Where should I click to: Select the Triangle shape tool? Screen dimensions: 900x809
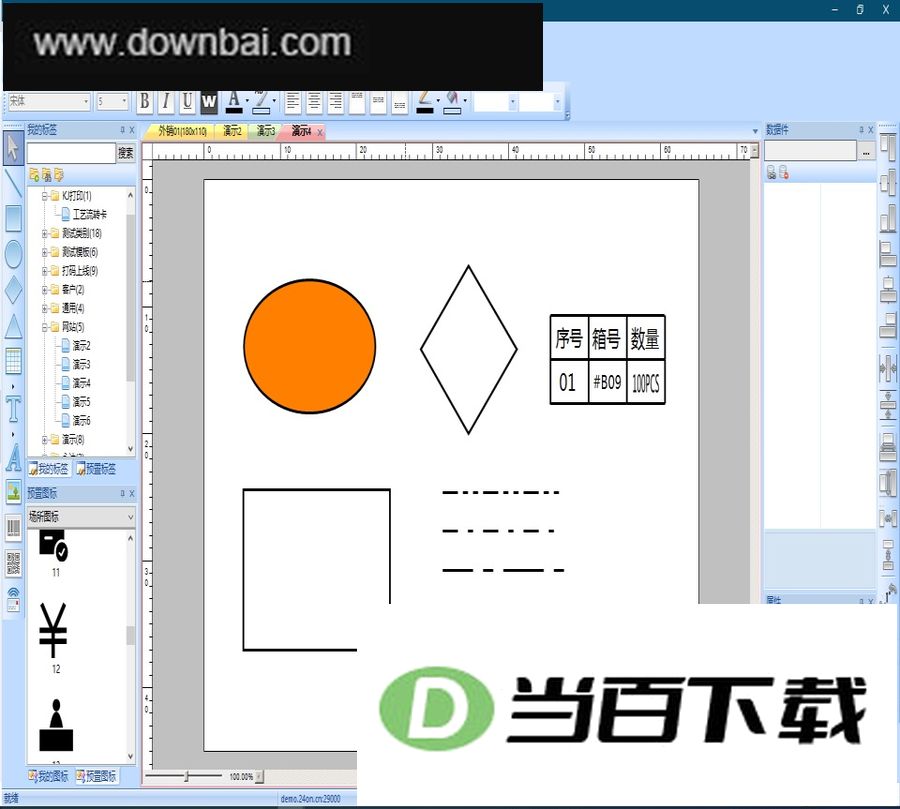click(x=13, y=326)
